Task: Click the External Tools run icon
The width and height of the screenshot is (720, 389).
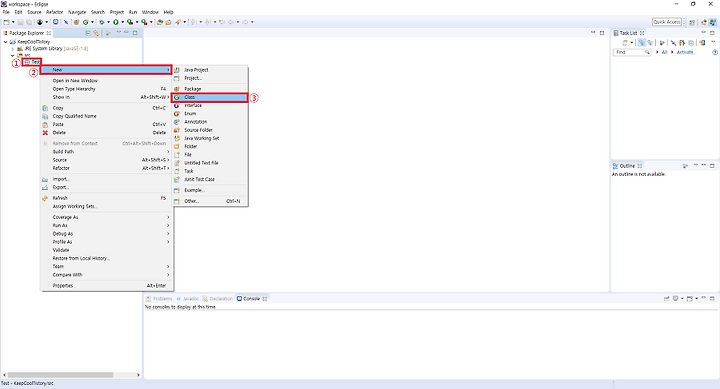Action: coord(144,22)
